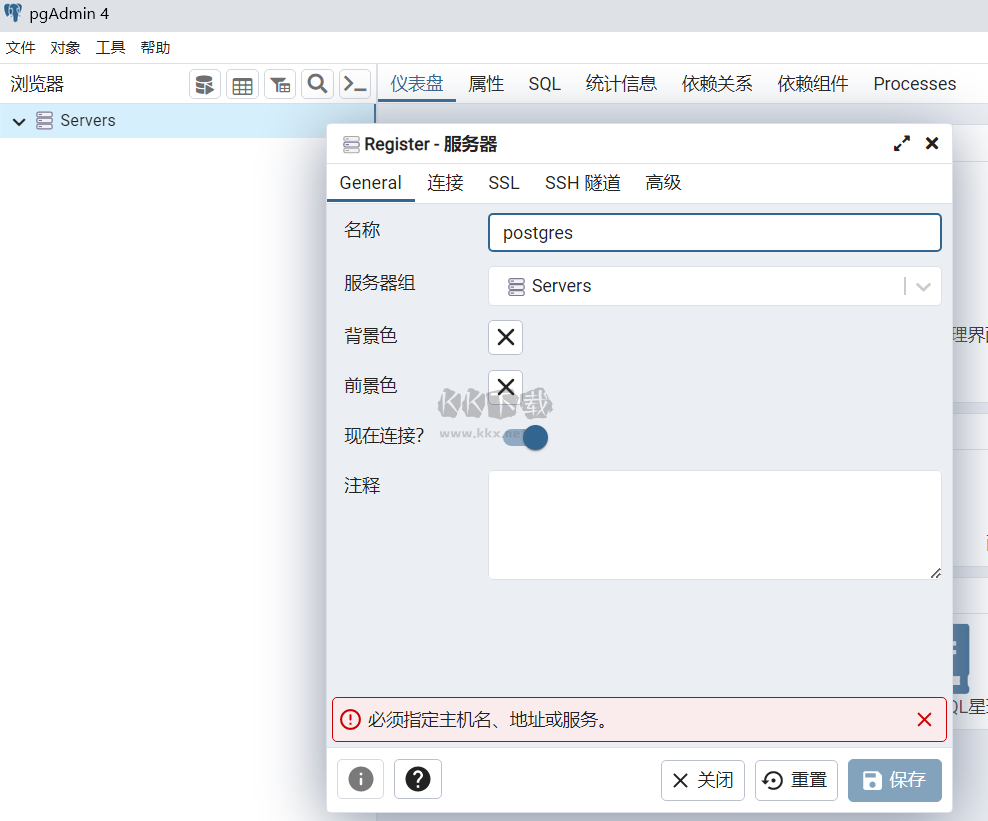Open help with the question mark button
The height and width of the screenshot is (821, 988).
point(418,779)
